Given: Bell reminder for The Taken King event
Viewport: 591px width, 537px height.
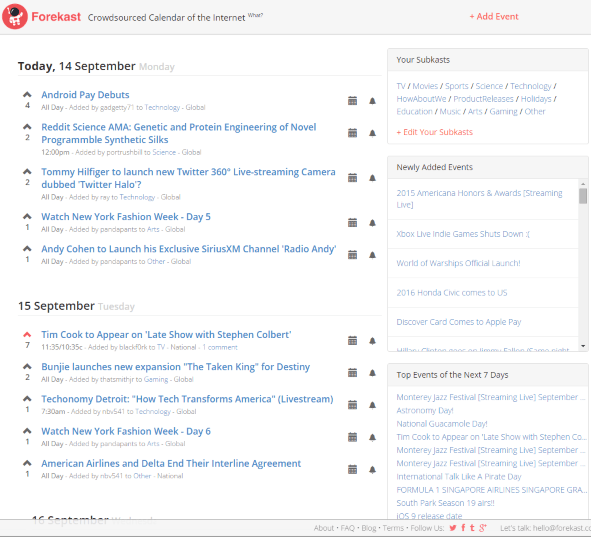Looking at the screenshot, I should point(372,373).
